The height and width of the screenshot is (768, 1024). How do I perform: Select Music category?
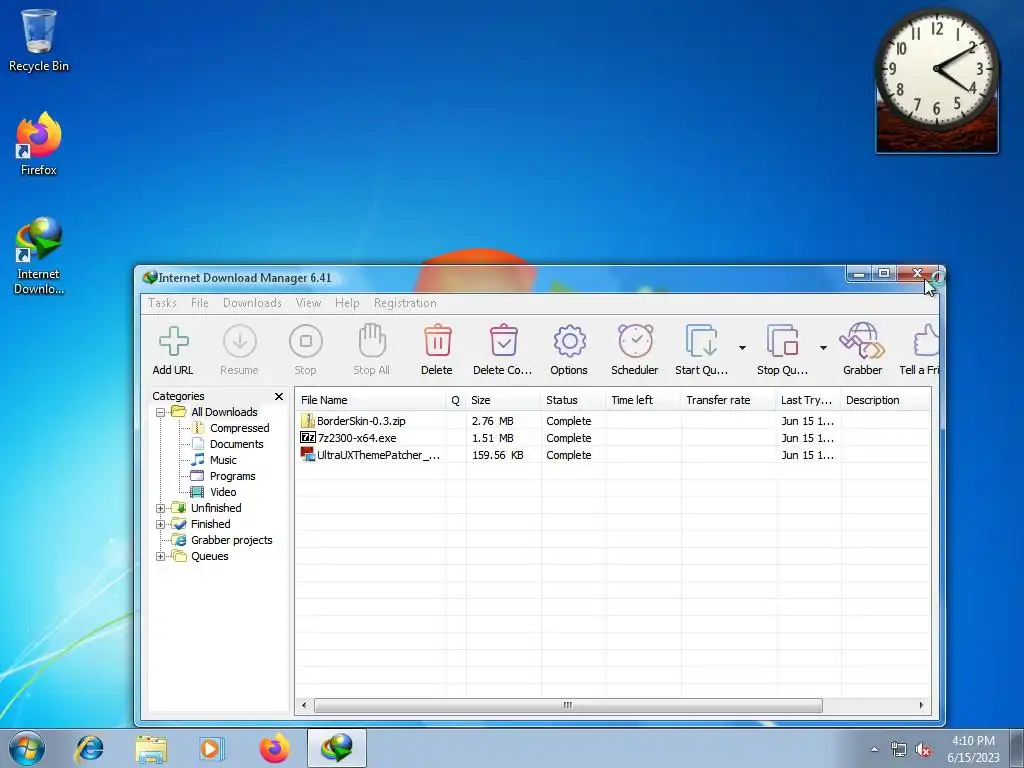[223, 460]
